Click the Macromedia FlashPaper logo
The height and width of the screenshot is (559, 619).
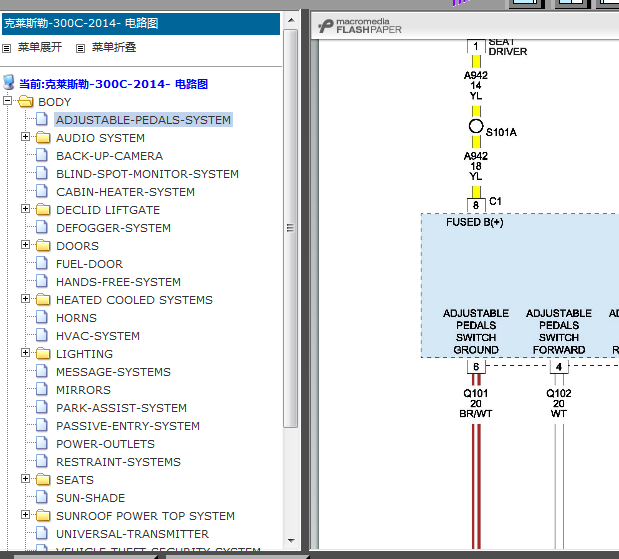coord(360,26)
